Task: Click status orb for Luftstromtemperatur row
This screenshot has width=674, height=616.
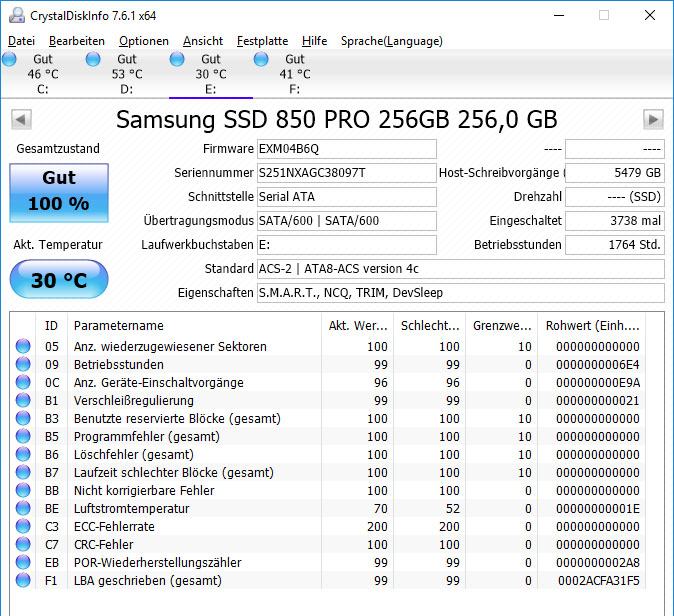Action: pyautogui.click(x=23, y=509)
